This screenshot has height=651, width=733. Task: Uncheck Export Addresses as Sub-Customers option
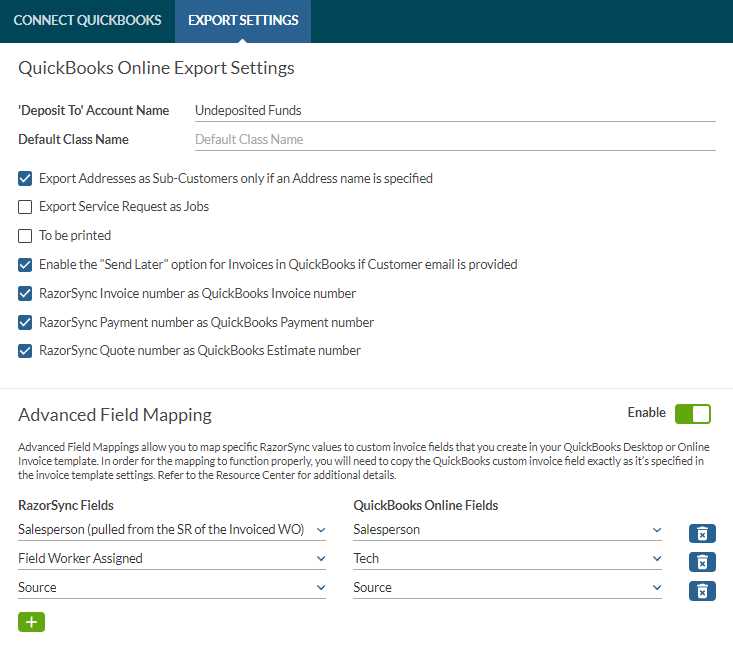tap(25, 179)
